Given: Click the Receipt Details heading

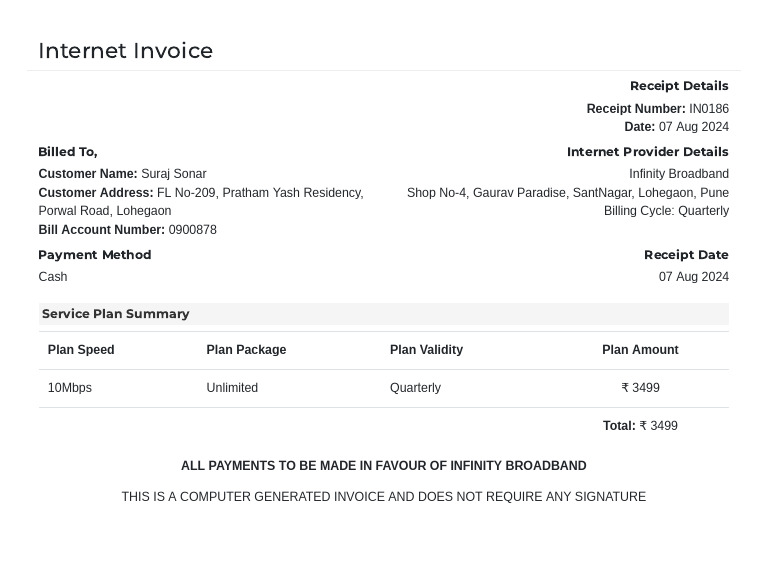Looking at the screenshot, I should click(679, 86).
